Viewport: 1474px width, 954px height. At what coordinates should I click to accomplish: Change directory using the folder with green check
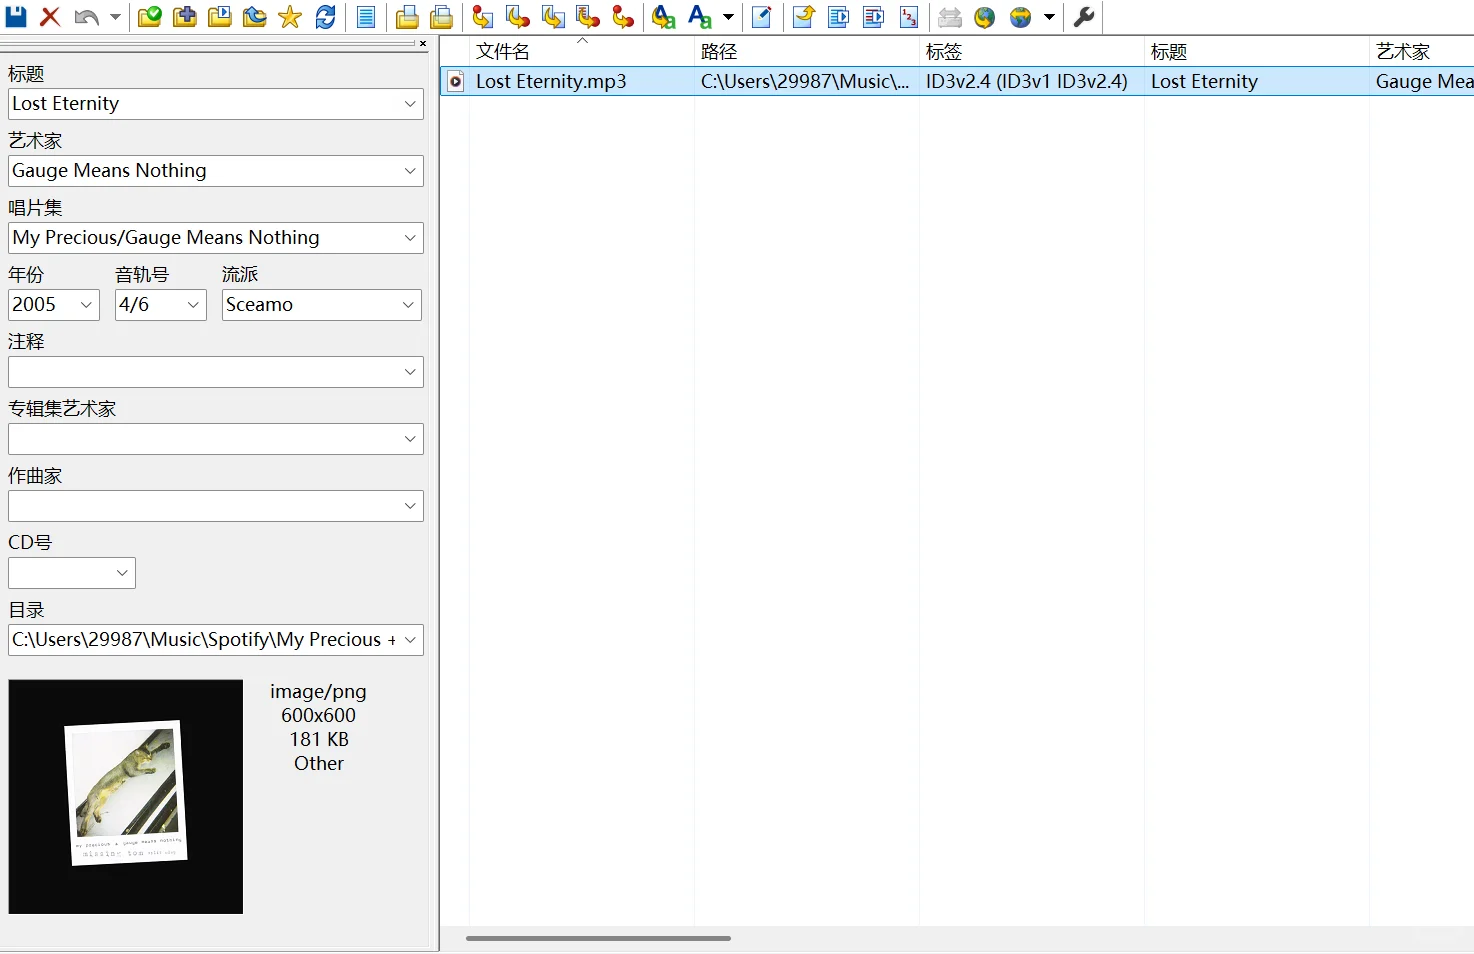pos(149,16)
